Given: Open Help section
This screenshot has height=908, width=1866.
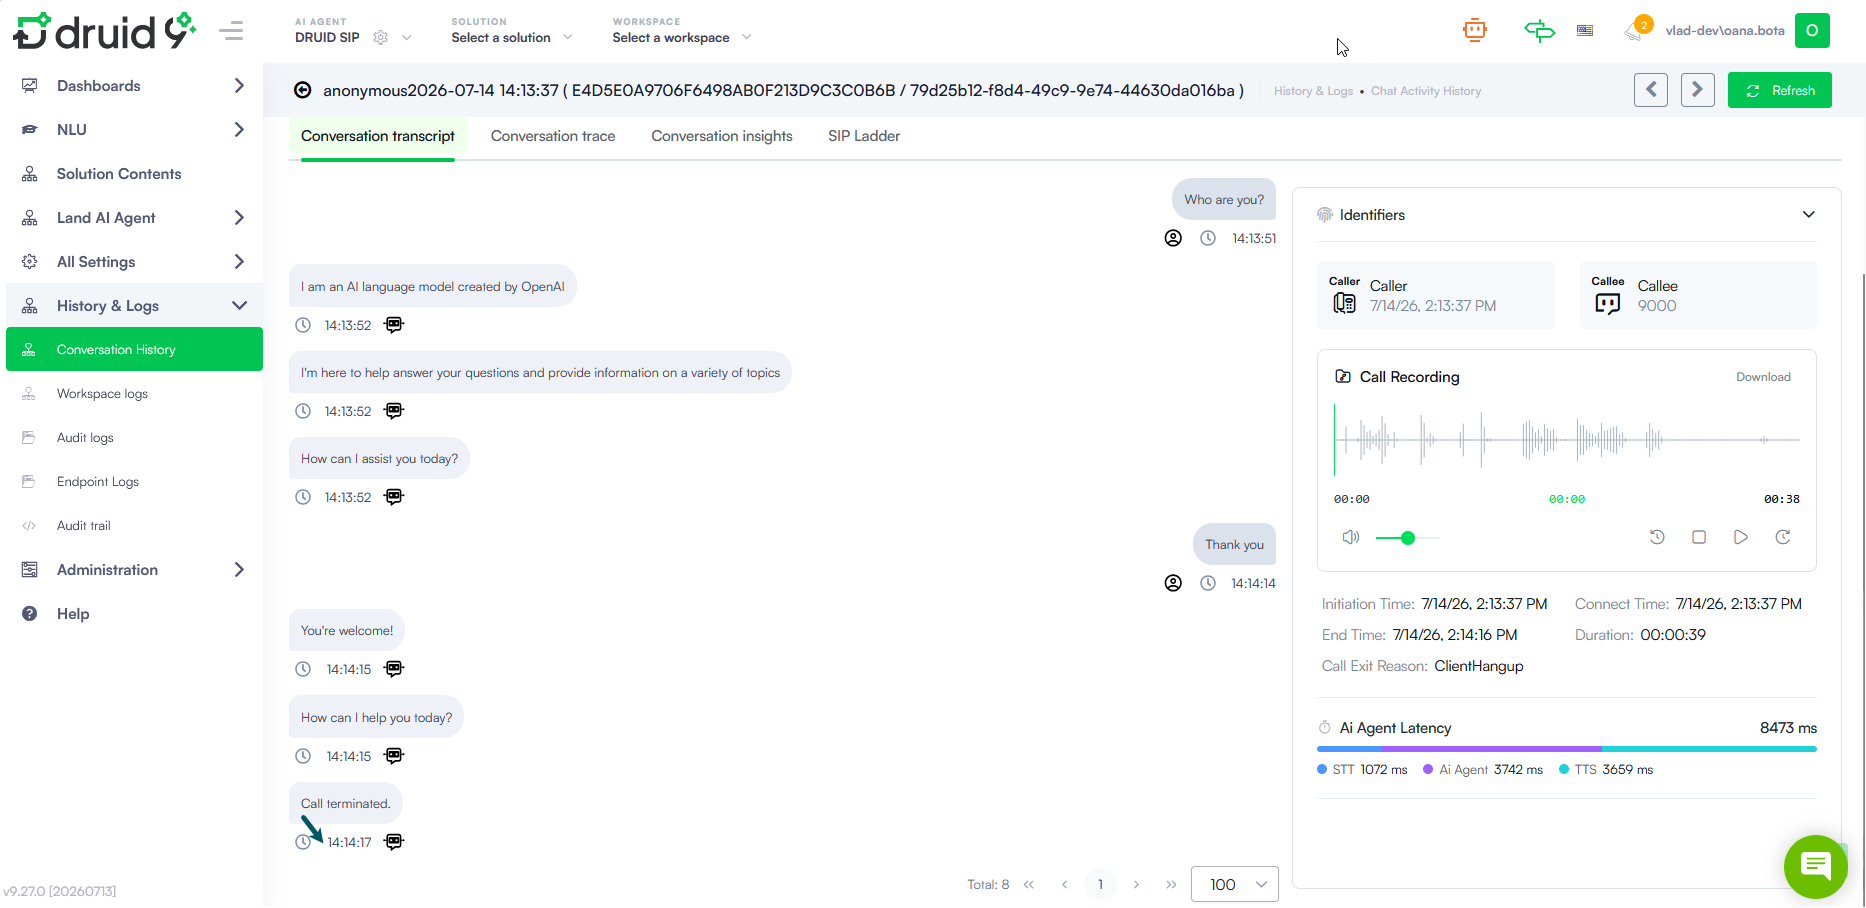Looking at the screenshot, I should point(134,614).
